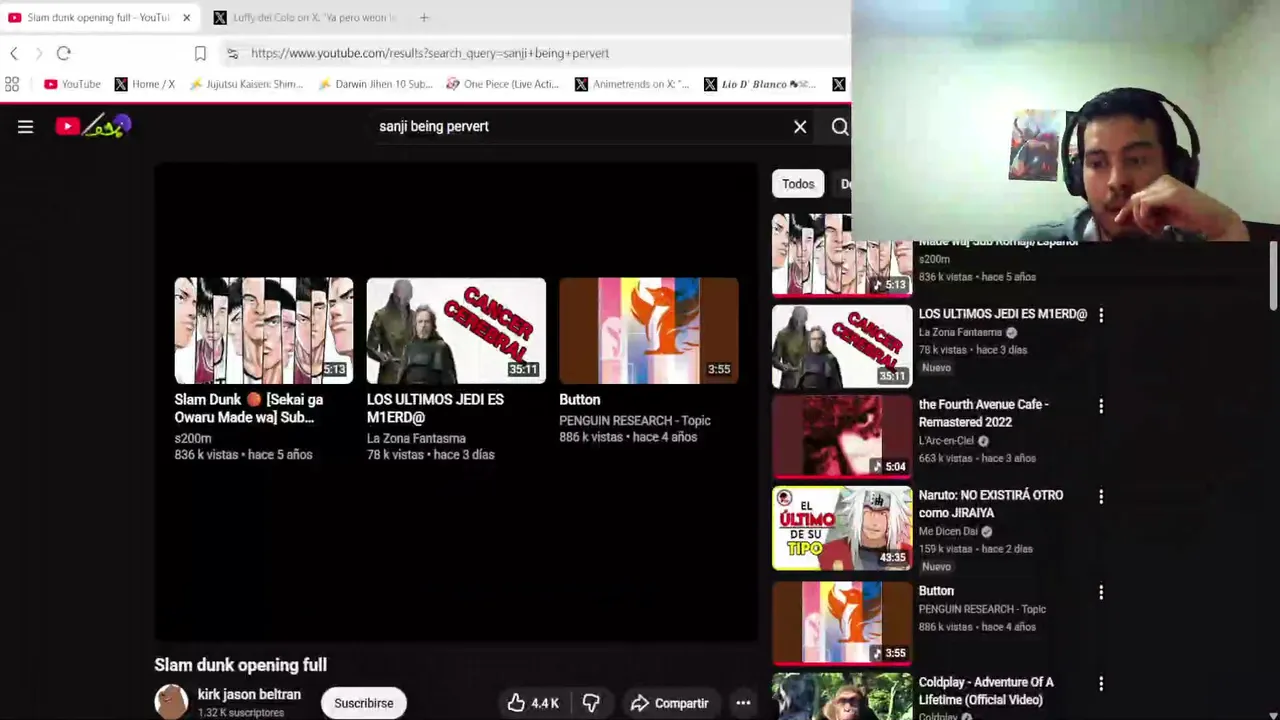Select the Todos filter chip
This screenshot has height=720, width=1280.
pos(798,184)
